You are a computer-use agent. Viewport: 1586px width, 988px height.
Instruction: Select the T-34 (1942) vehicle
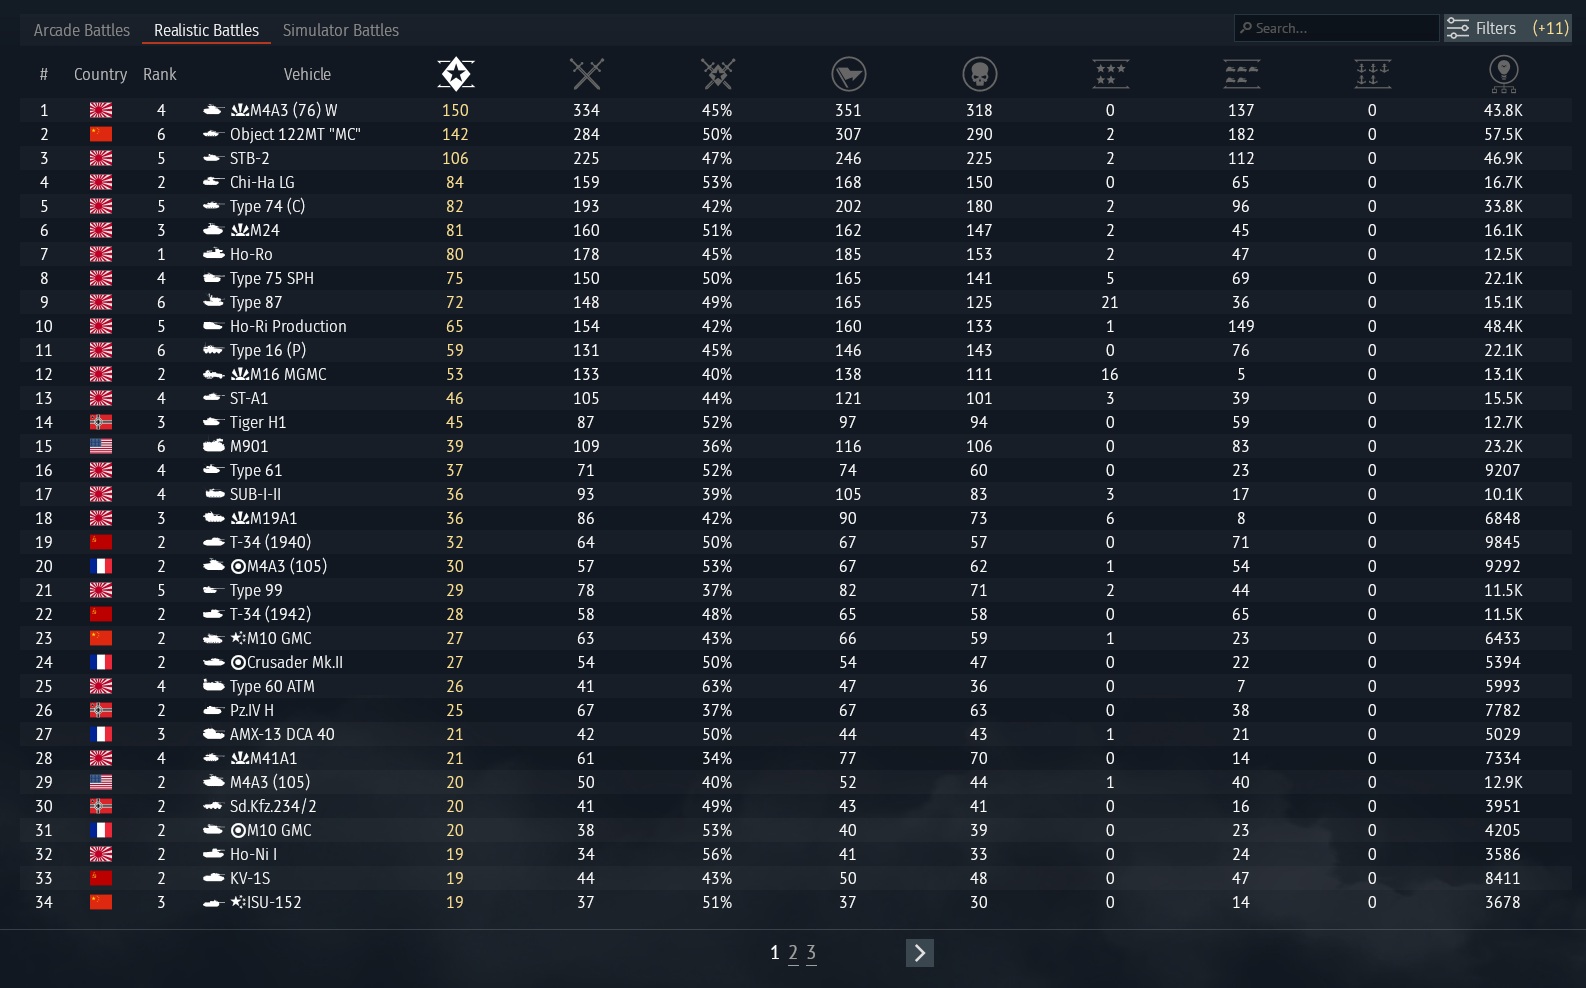[x=270, y=614]
